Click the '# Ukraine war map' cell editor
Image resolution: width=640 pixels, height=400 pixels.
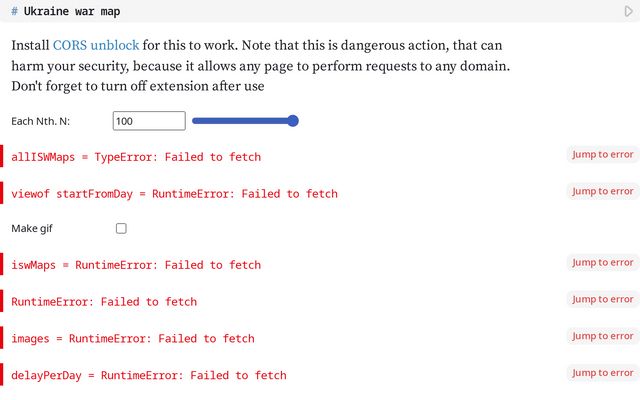tap(300, 12)
